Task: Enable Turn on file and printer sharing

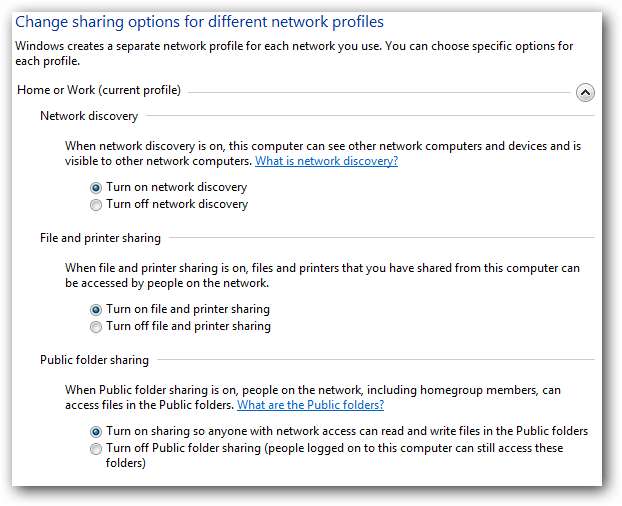Action: pos(96,310)
